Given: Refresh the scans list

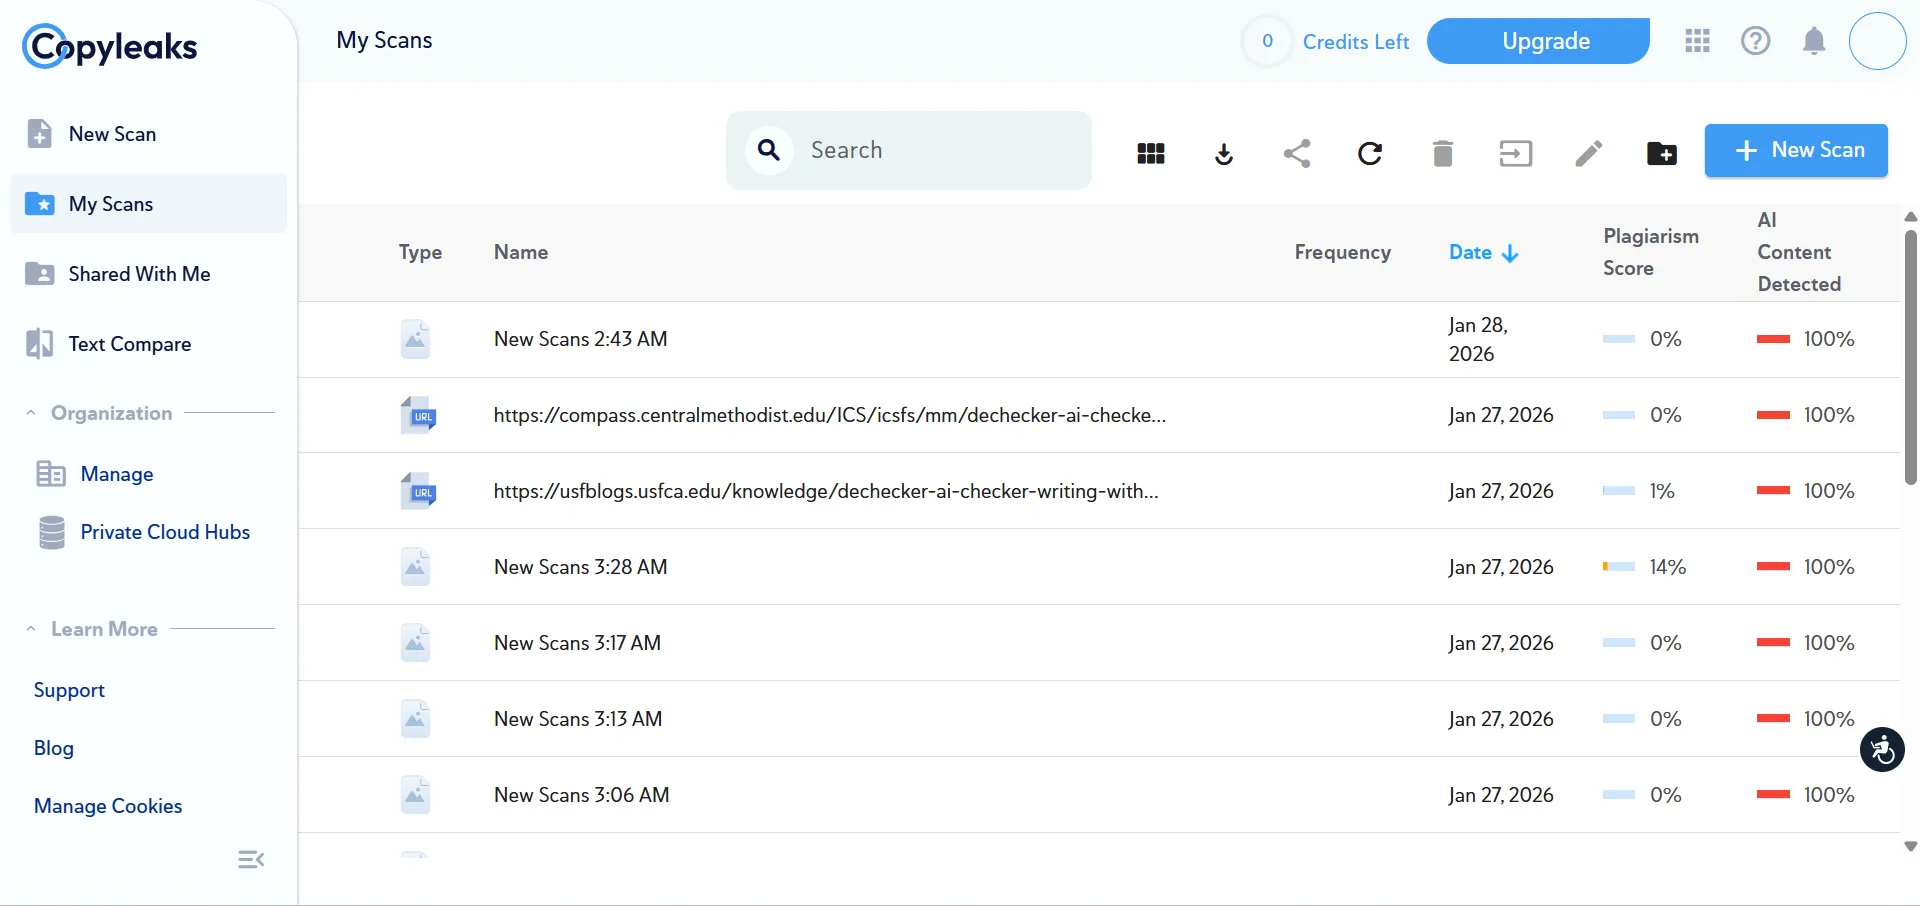Looking at the screenshot, I should click(x=1370, y=153).
